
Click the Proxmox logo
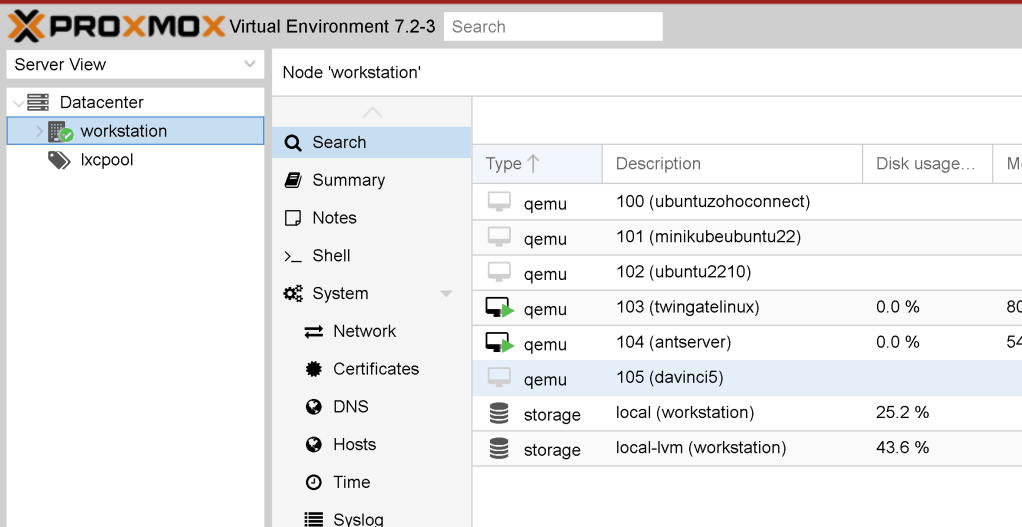tap(116, 26)
